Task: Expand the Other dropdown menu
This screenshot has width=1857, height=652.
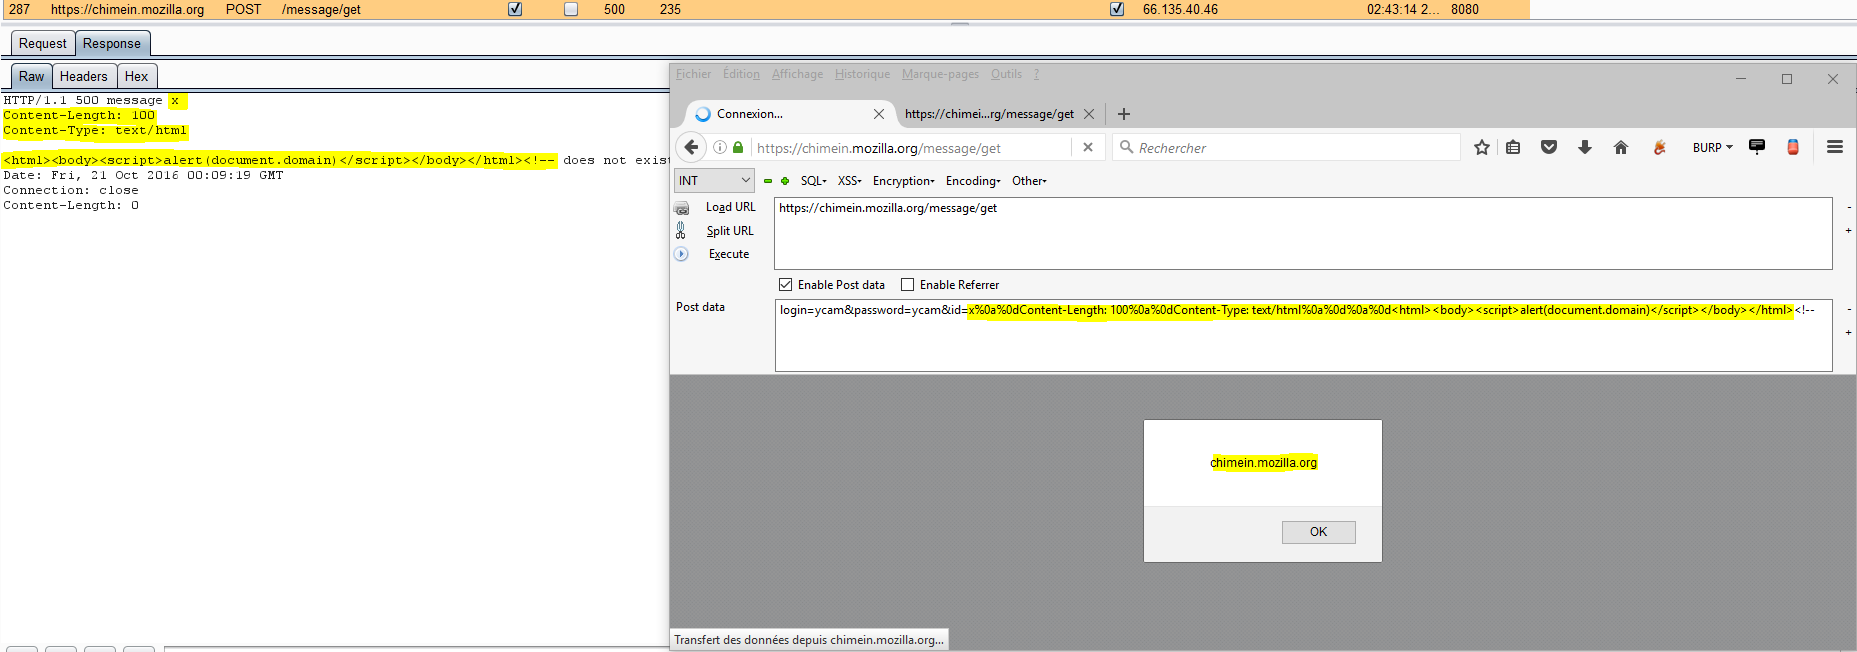Action: click(1029, 181)
